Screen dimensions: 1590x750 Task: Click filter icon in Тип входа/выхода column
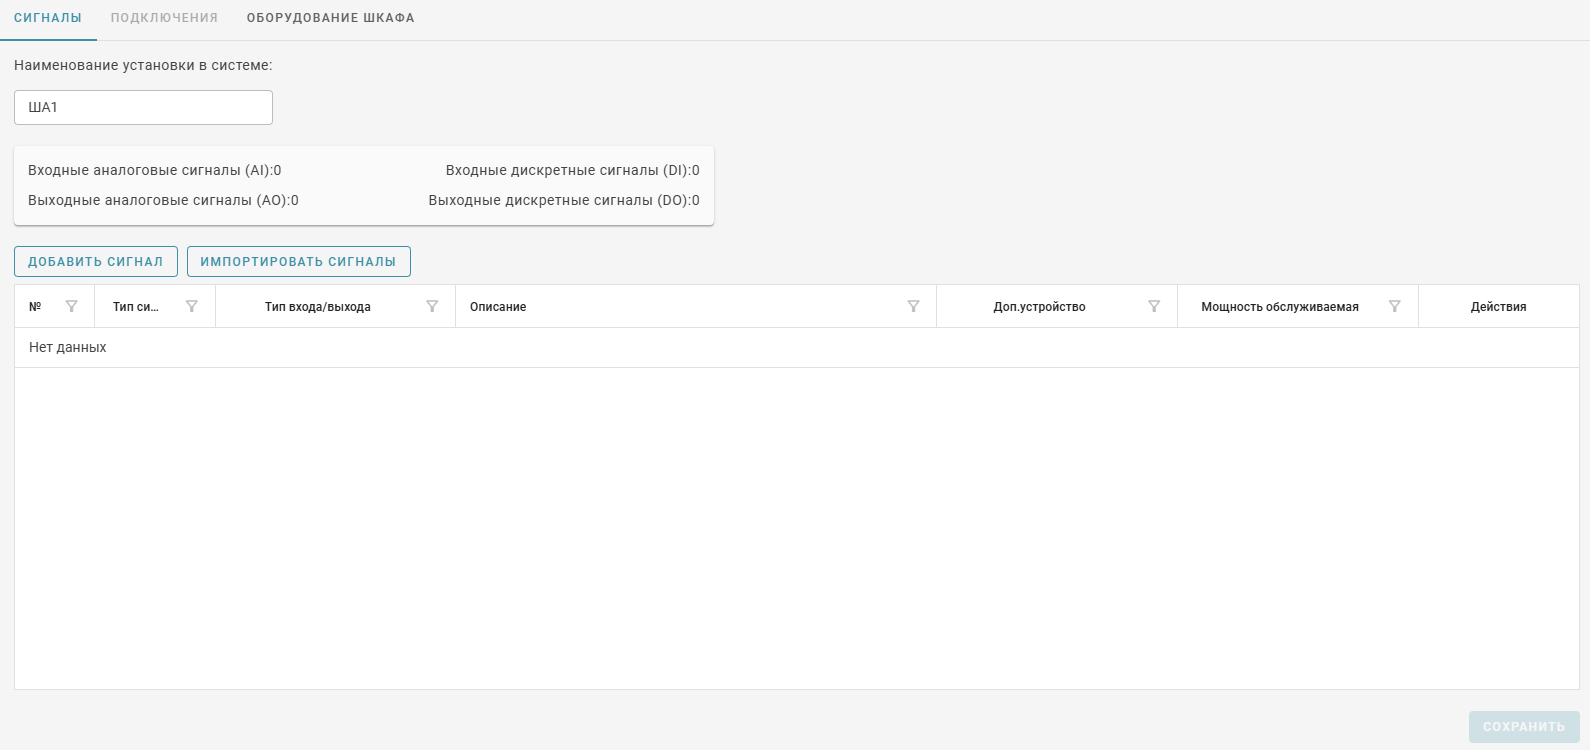pos(432,307)
